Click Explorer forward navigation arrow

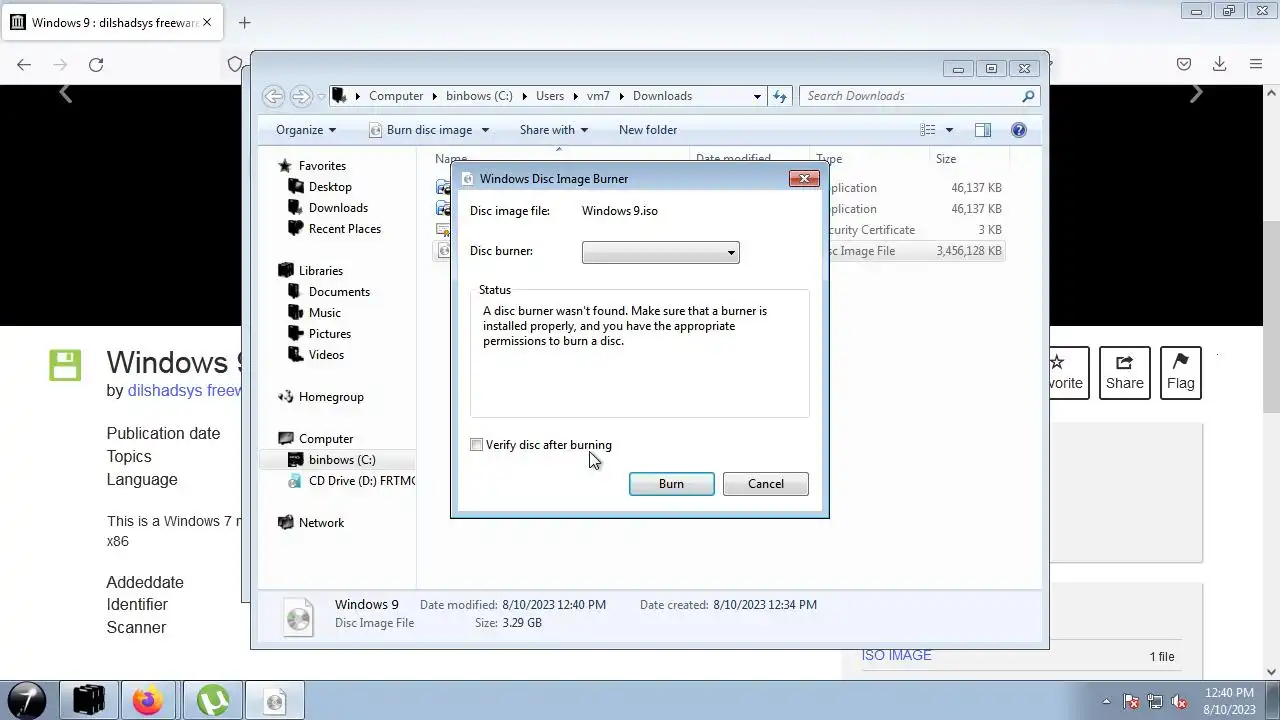click(x=300, y=96)
